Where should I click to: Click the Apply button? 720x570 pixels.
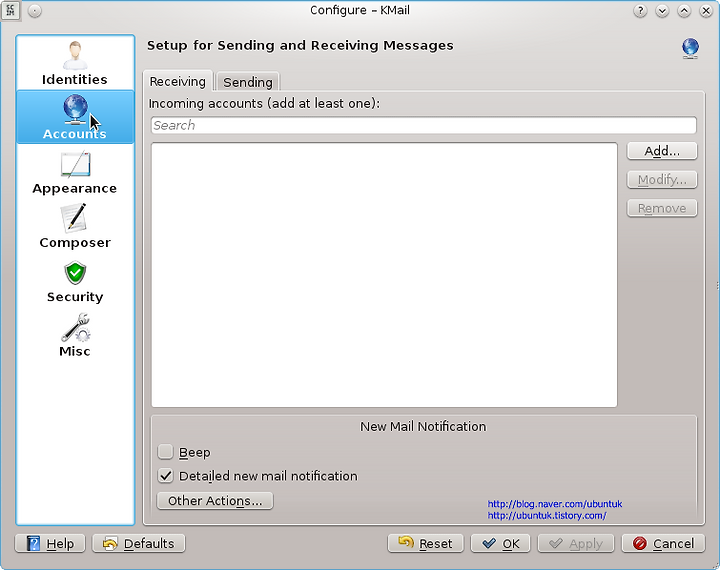point(576,543)
